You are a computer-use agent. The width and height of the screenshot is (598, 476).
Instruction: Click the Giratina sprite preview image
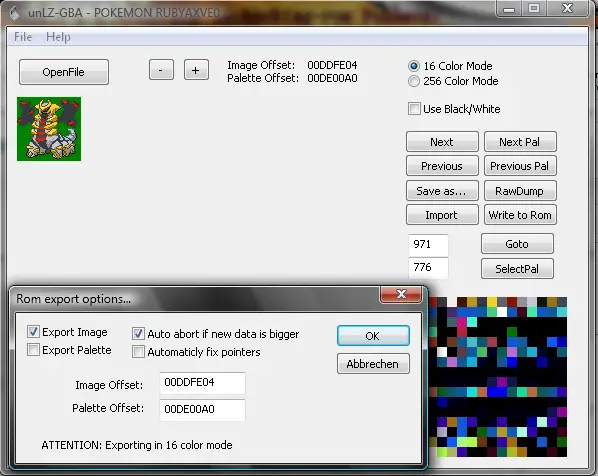click(49, 129)
